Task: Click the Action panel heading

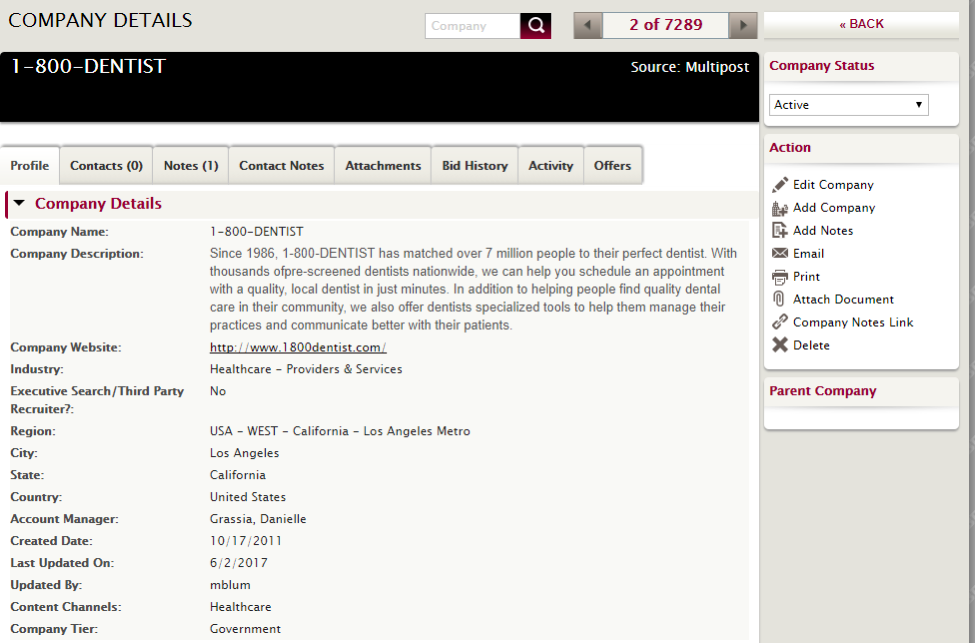Action: [x=790, y=147]
